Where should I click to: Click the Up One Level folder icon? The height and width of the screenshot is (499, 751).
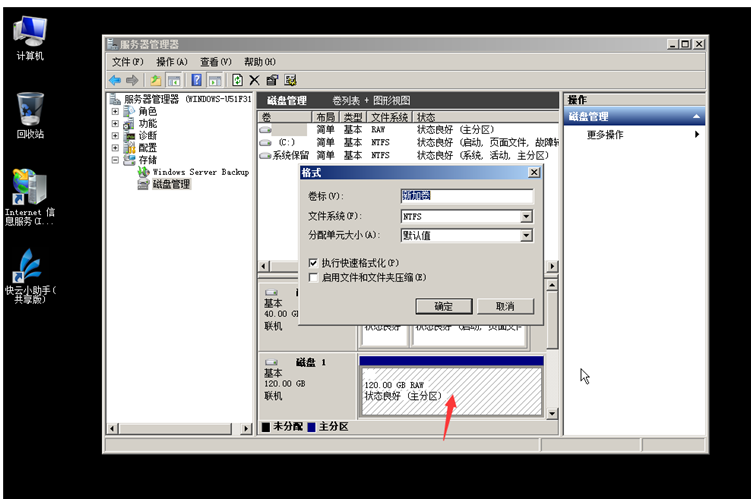point(156,80)
